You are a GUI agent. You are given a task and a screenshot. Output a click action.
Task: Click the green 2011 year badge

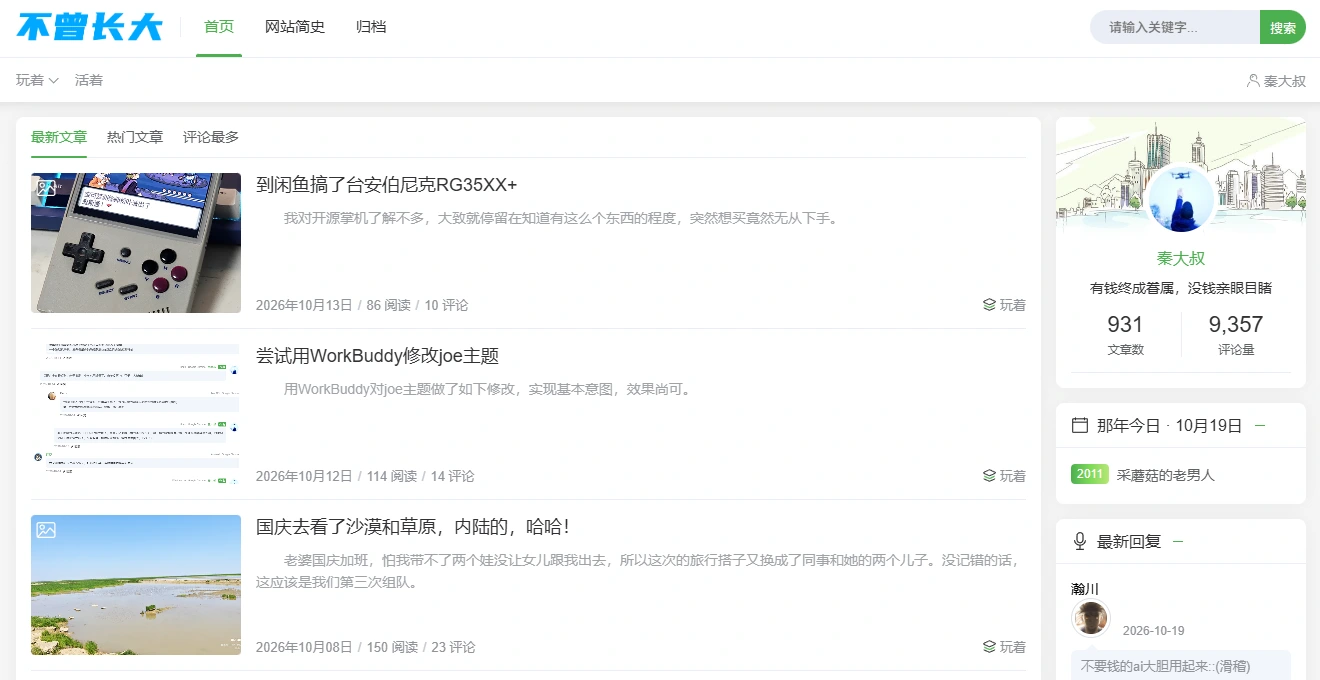click(x=1089, y=474)
